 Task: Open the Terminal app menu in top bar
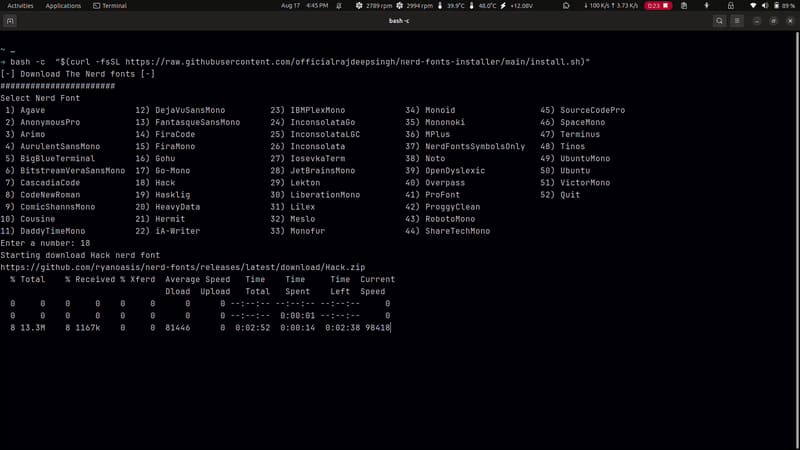(x=110, y=6)
